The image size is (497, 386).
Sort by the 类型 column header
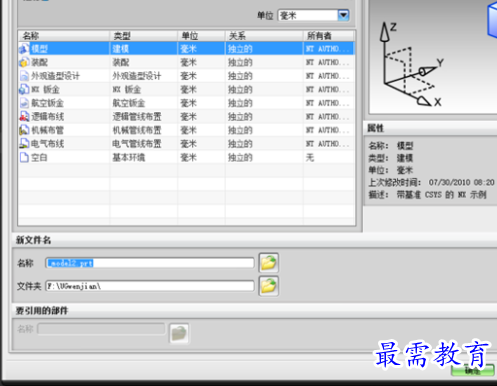(x=144, y=36)
